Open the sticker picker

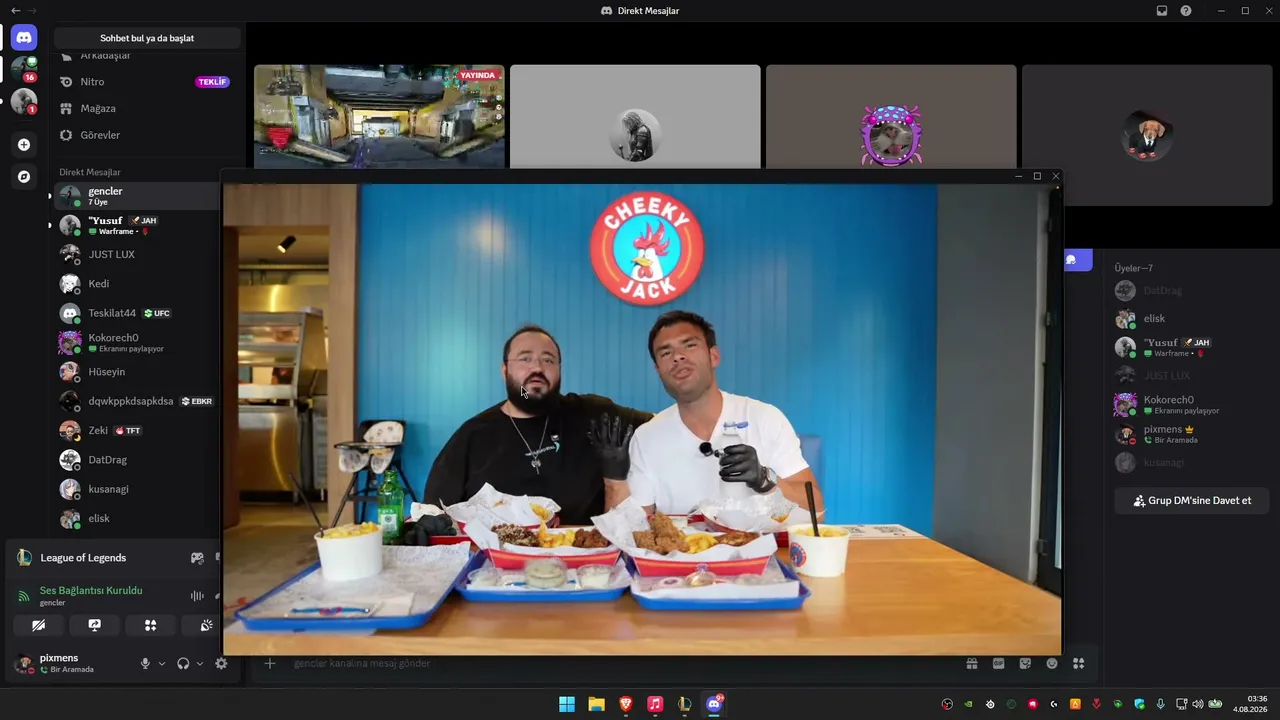pos(1025,663)
